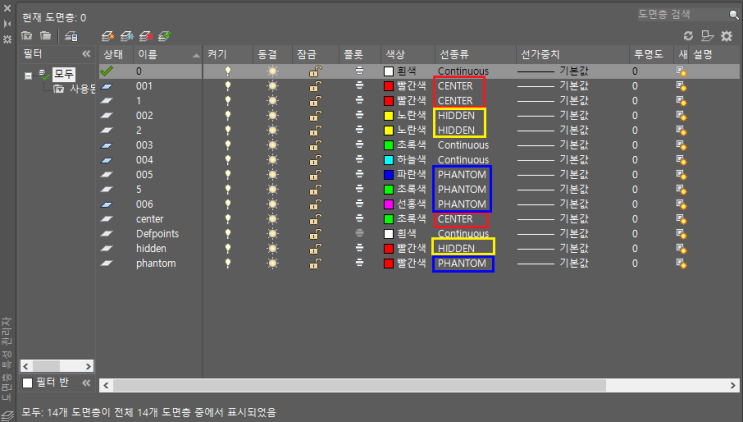Collapse the filter tree chevron

pyautogui.click(x=86, y=54)
